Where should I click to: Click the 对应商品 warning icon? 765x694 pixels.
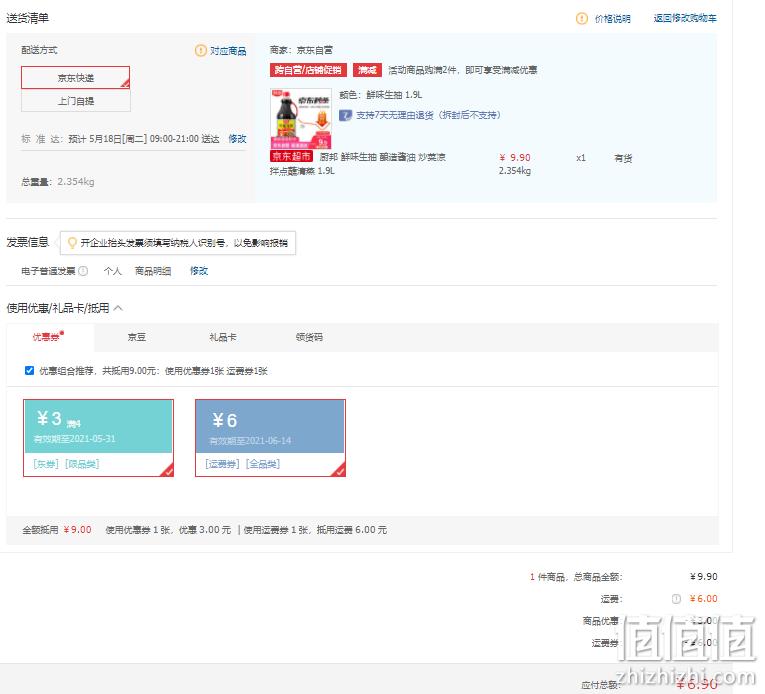tap(201, 50)
